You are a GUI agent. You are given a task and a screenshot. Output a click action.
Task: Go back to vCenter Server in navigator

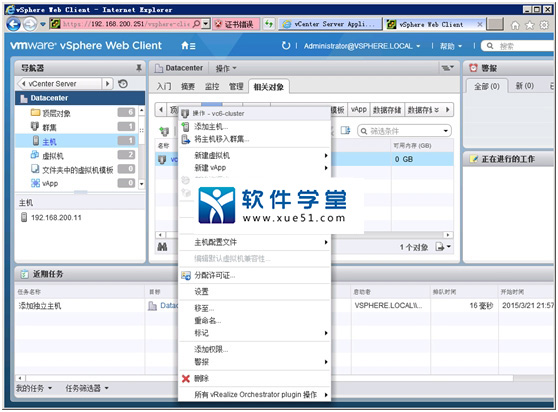[x=59, y=84]
